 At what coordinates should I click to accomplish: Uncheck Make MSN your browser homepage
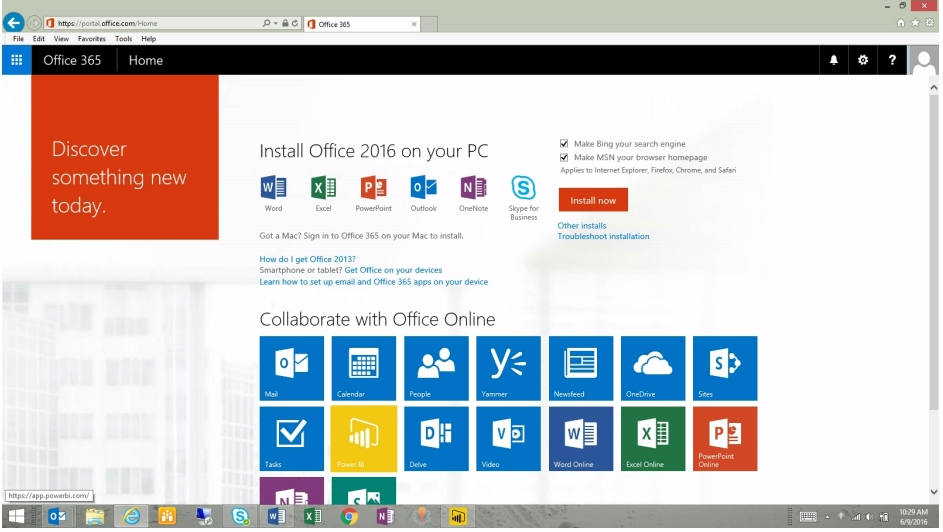click(564, 158)
